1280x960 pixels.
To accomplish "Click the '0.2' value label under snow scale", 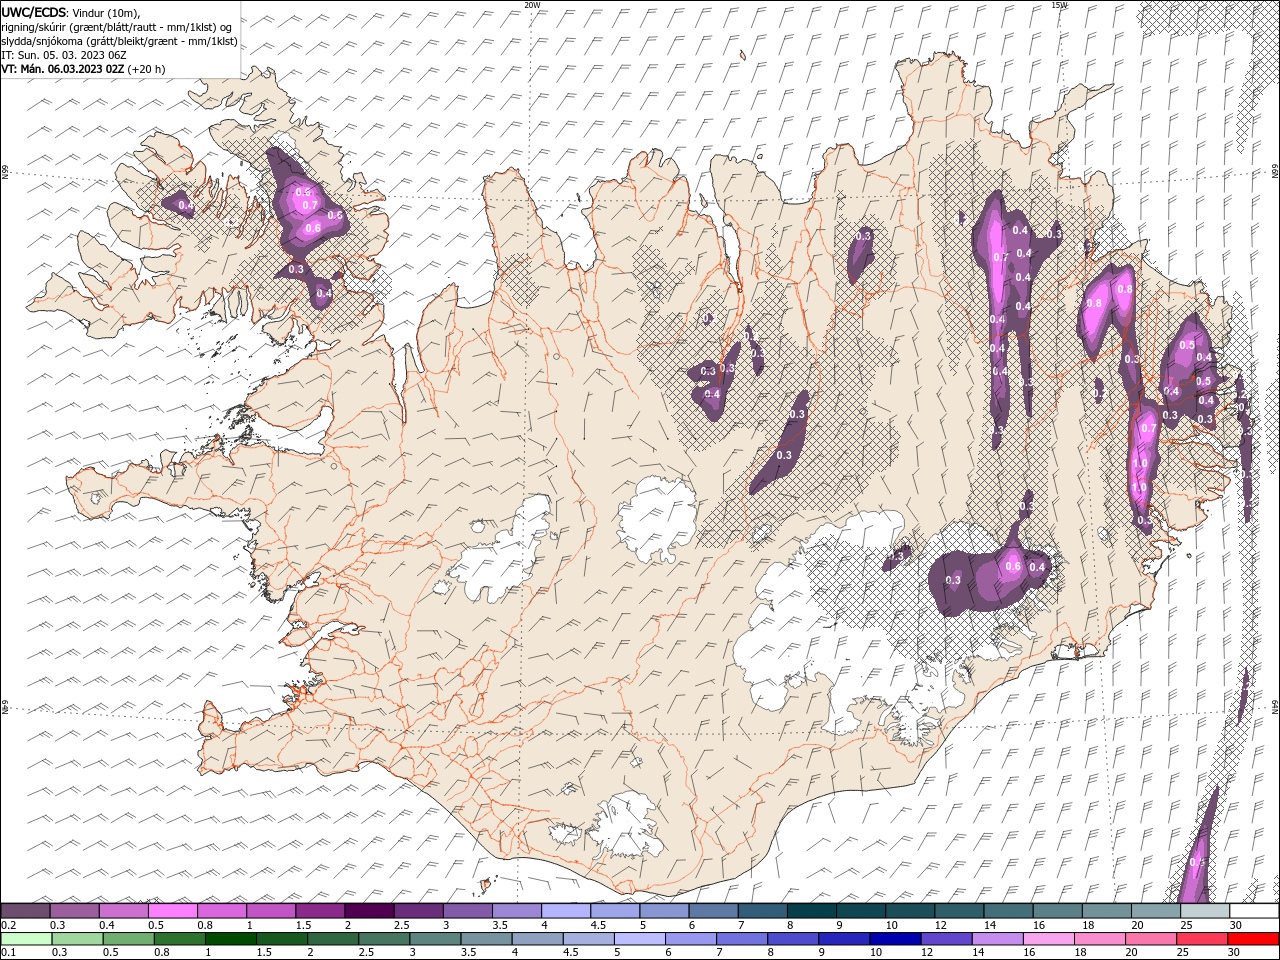I will [x=7, y=925].
